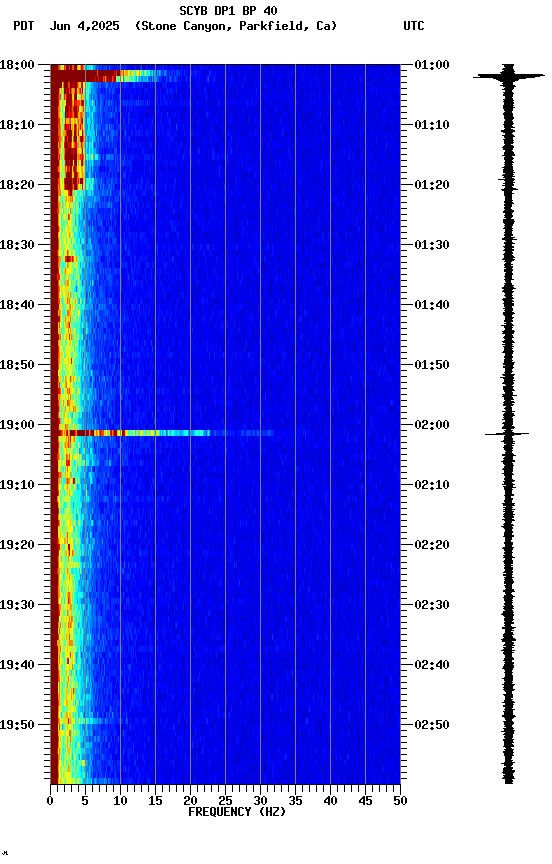The image size is (552, 864).
Task: Click the 18:50 PDT time label
Action: pyautogui.click(x=17, y=365)
